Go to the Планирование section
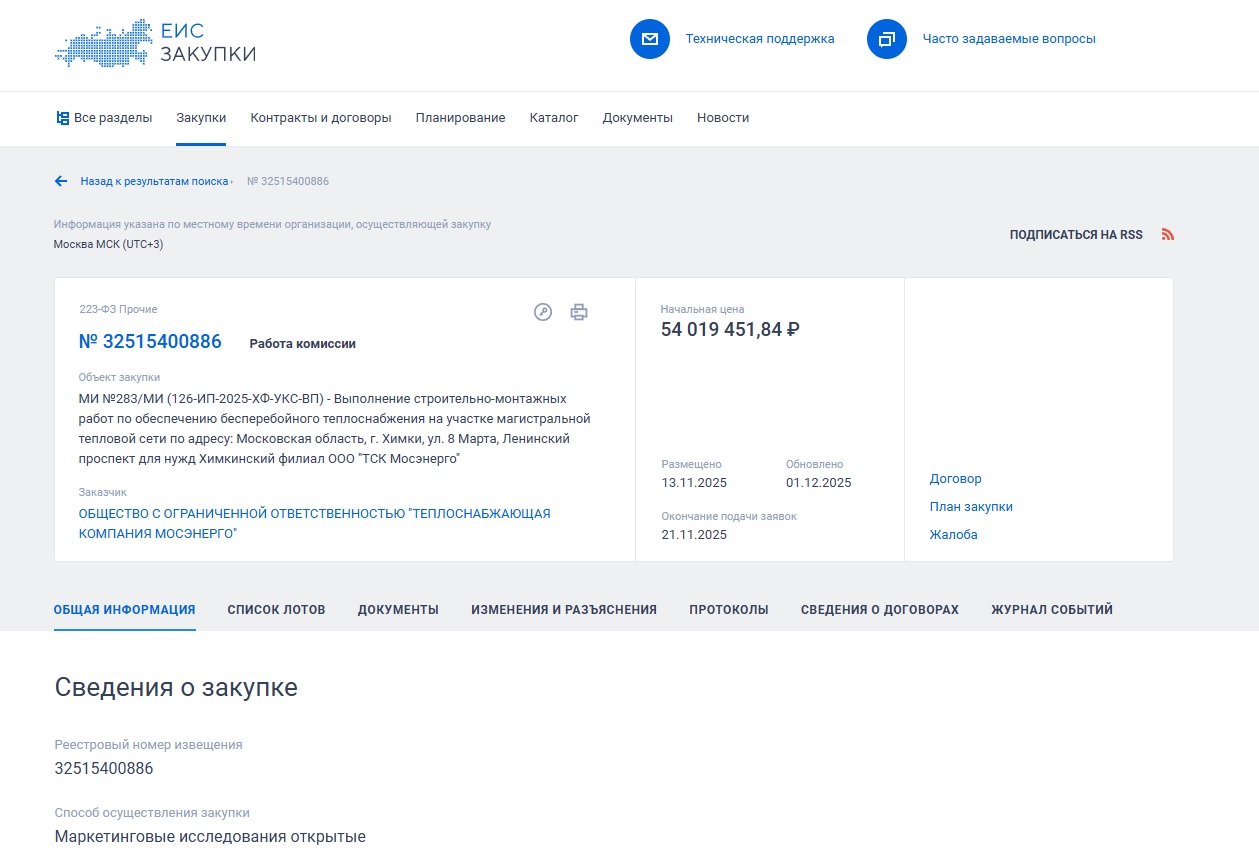This screenshot has height=861, width=1259. (x=460, y=118)
